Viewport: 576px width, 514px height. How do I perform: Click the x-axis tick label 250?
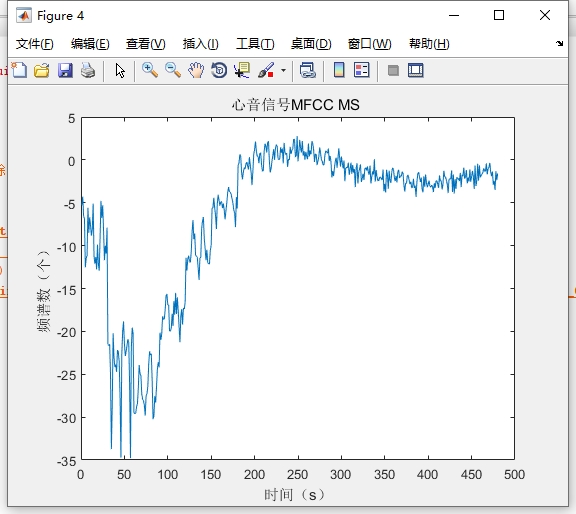click(298, 474)
